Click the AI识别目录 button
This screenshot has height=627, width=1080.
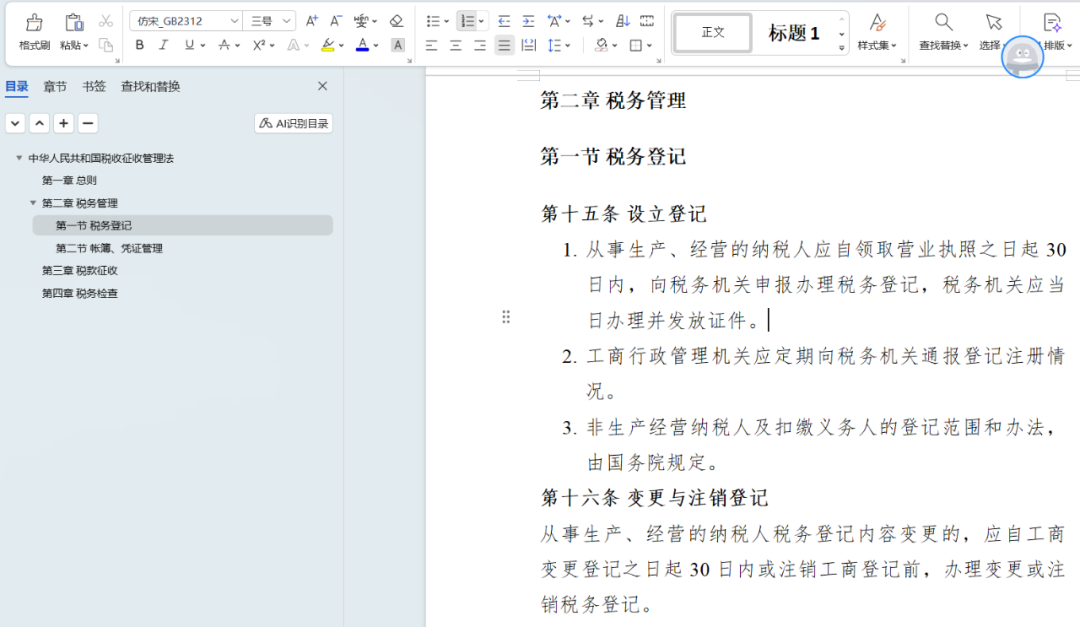click(x=293, y=123)
